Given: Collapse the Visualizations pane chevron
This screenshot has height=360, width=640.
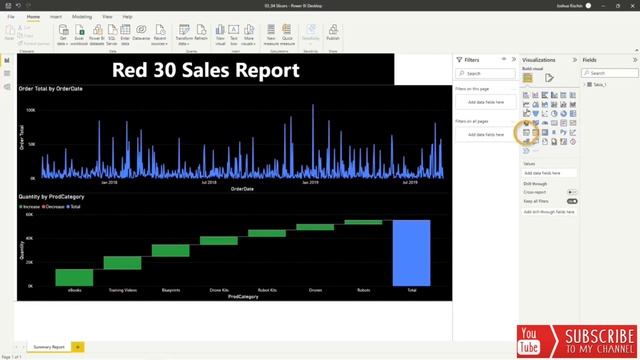Looking at the screenshot, I should point(575,60).
